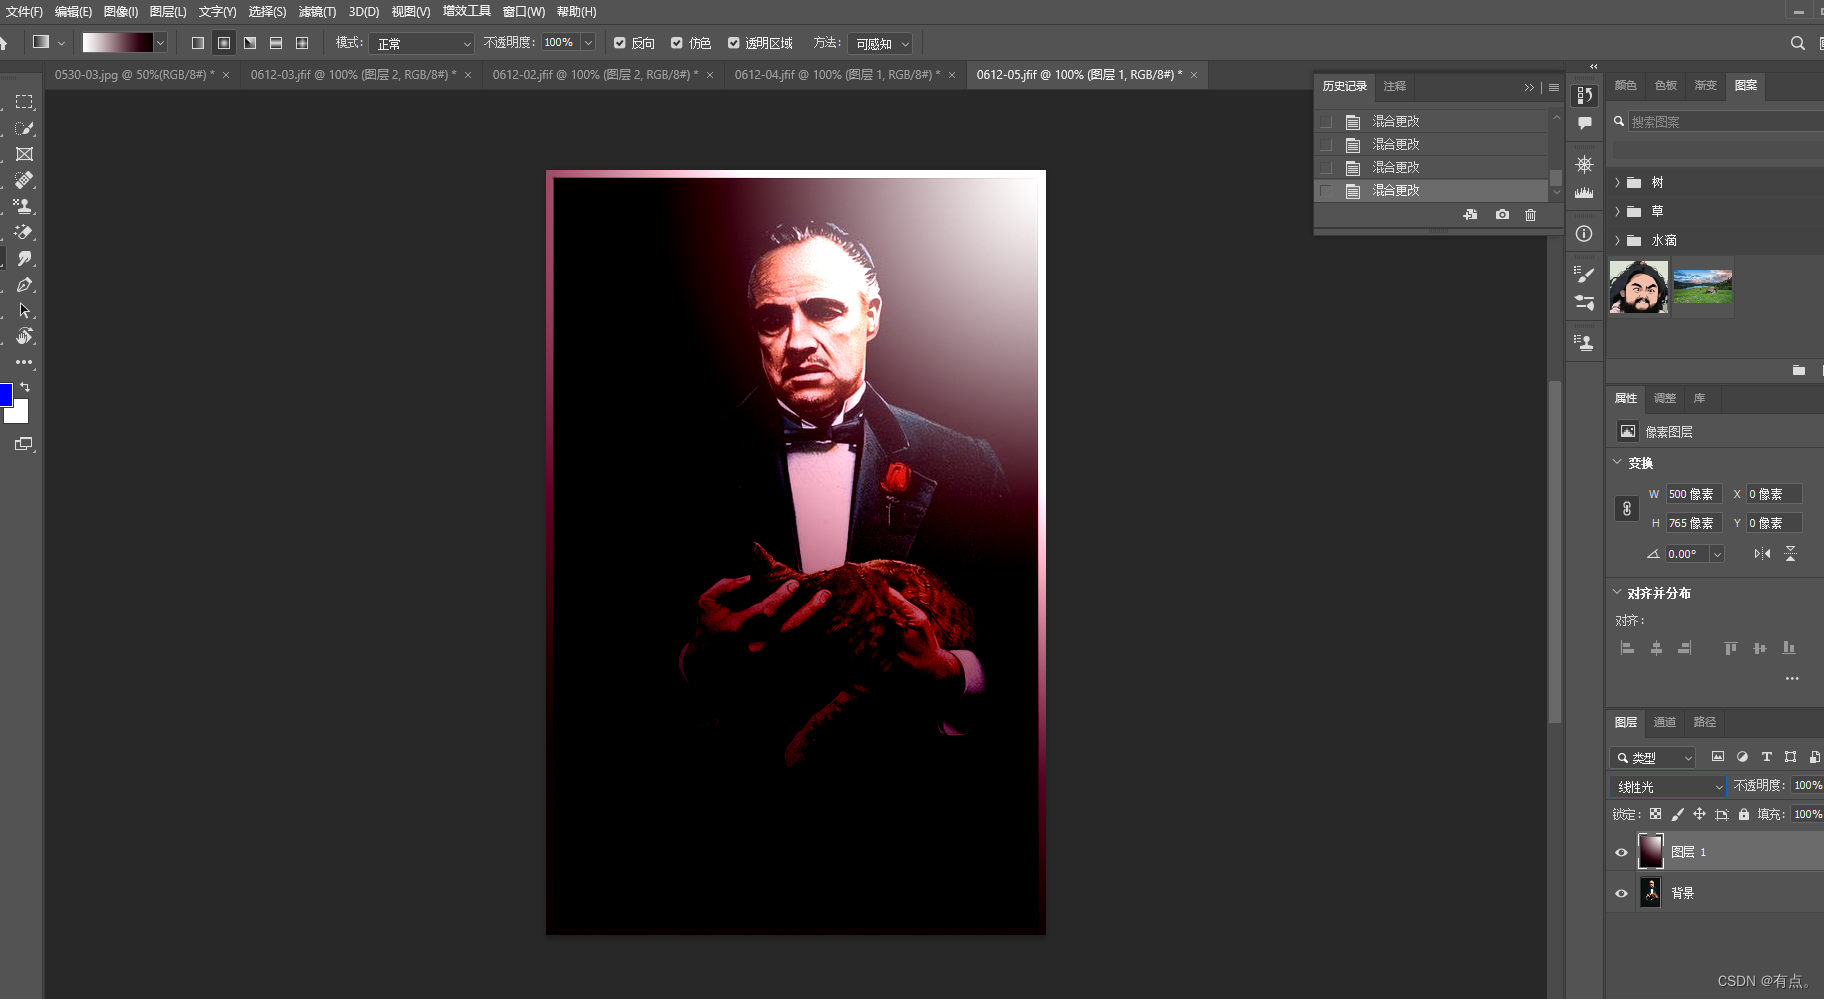1824x999 pixels.
Task: Switch to the 通道 tab
Action: (1664, 722)
